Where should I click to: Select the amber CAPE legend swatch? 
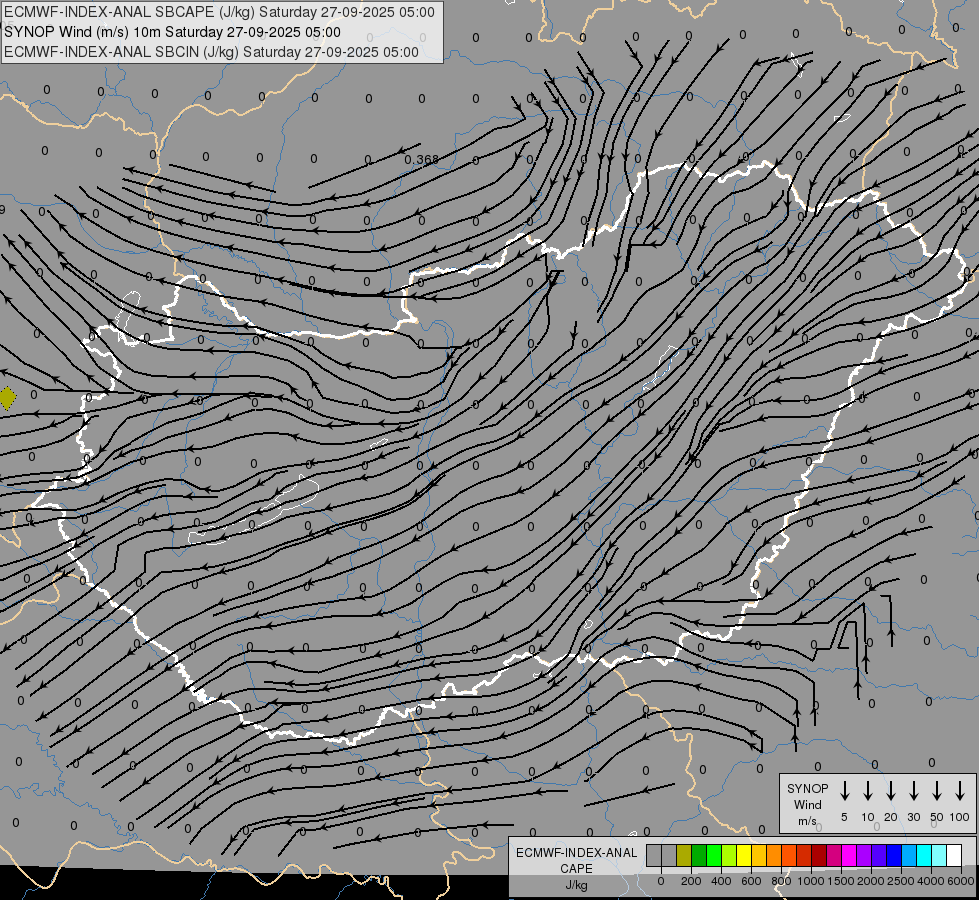tap(759, 856)
